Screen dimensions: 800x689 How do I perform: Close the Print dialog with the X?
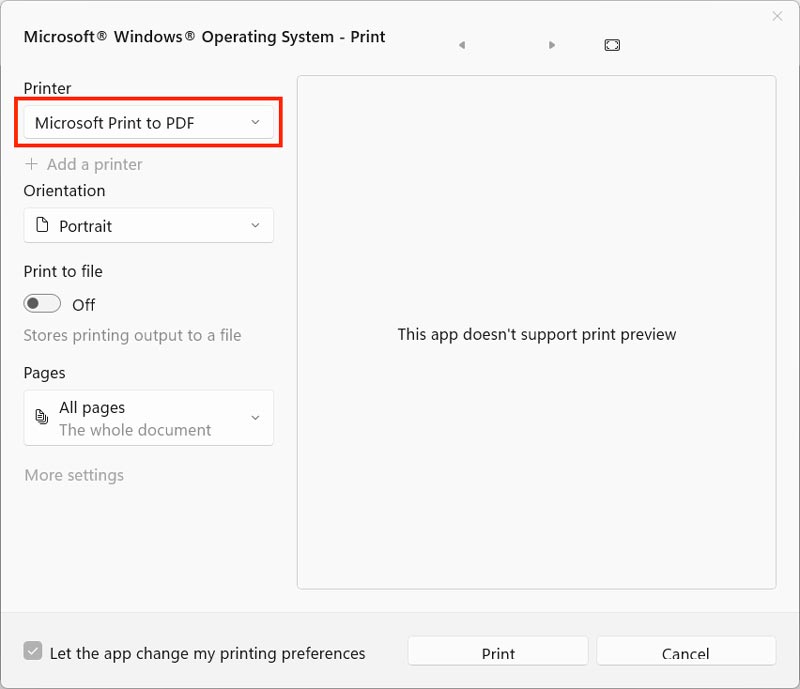pyautogui.click(x=778, y=16)
